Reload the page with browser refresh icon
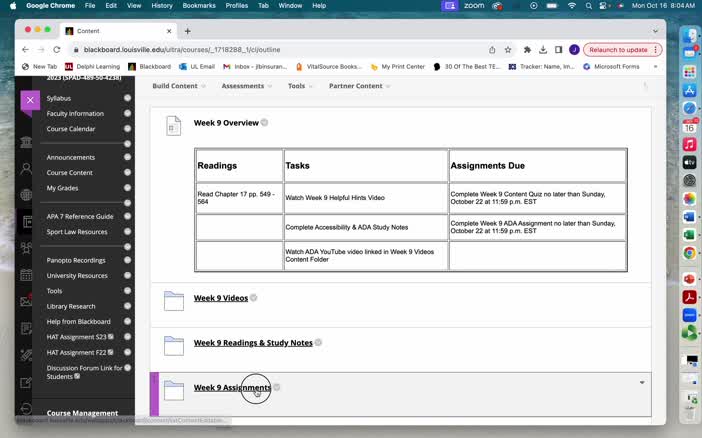 (x=58, y=50)
